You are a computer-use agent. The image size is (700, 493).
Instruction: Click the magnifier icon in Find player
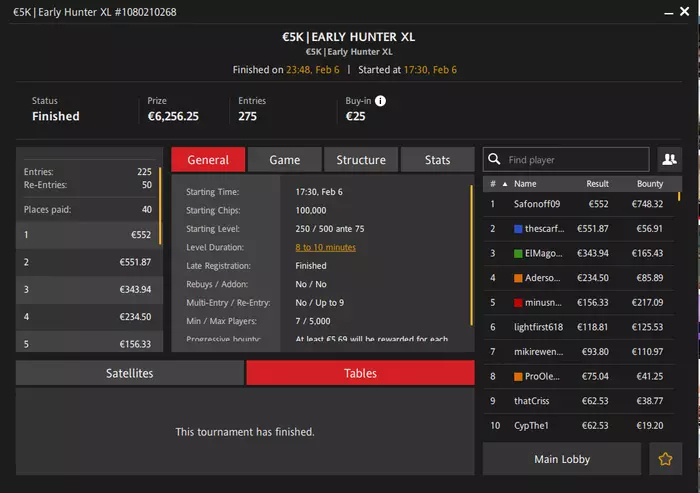tap(494, 159)
